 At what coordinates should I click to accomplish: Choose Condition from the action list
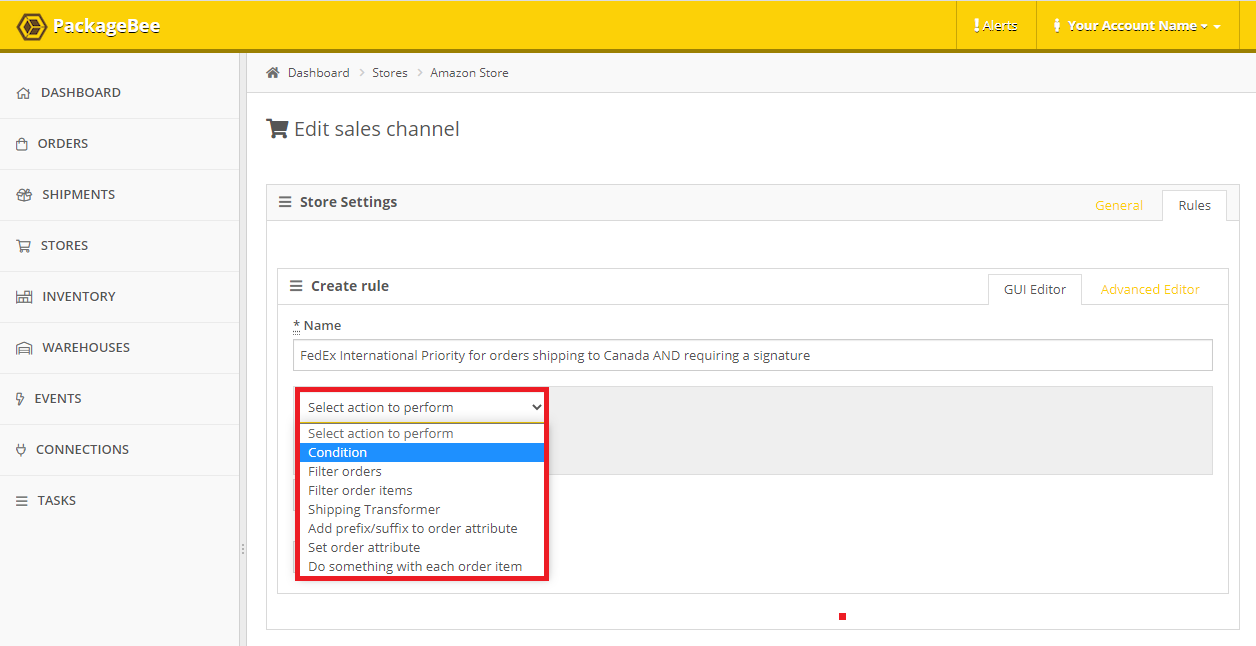[x=338, y=453]
